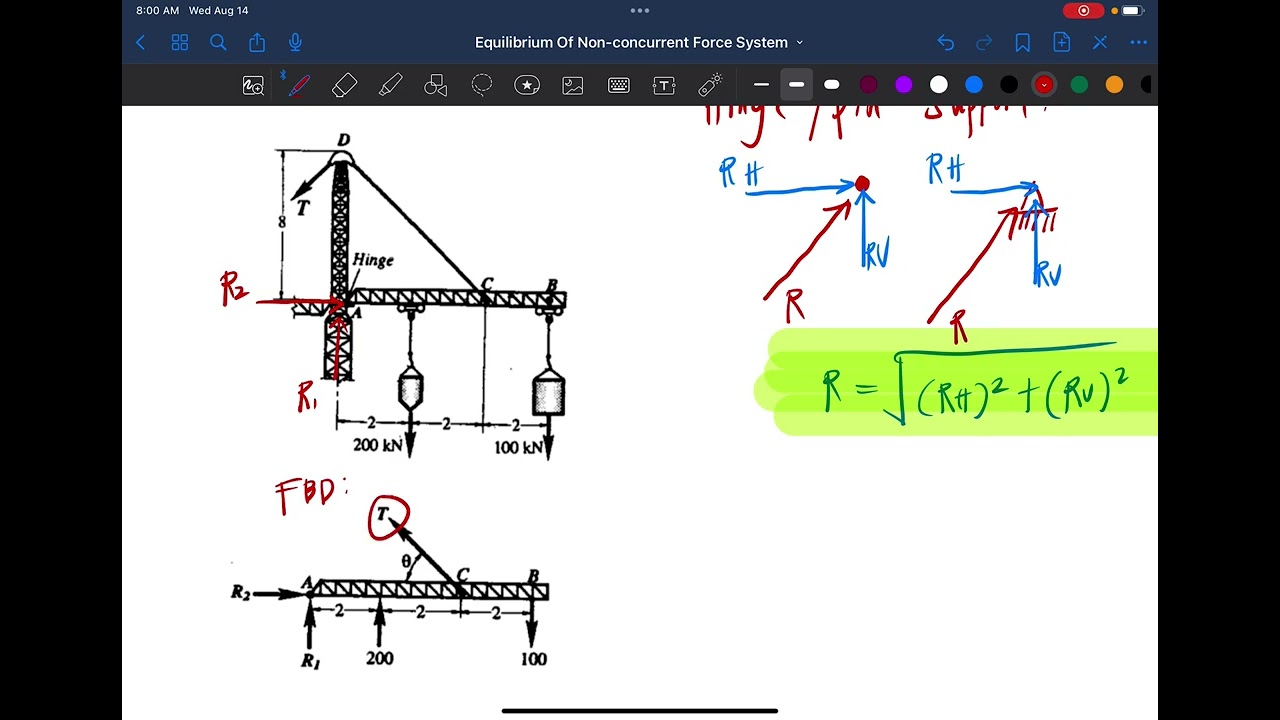Go back to the documents library
Screen dimensions: 1280x720
click(x=141, y=42)
